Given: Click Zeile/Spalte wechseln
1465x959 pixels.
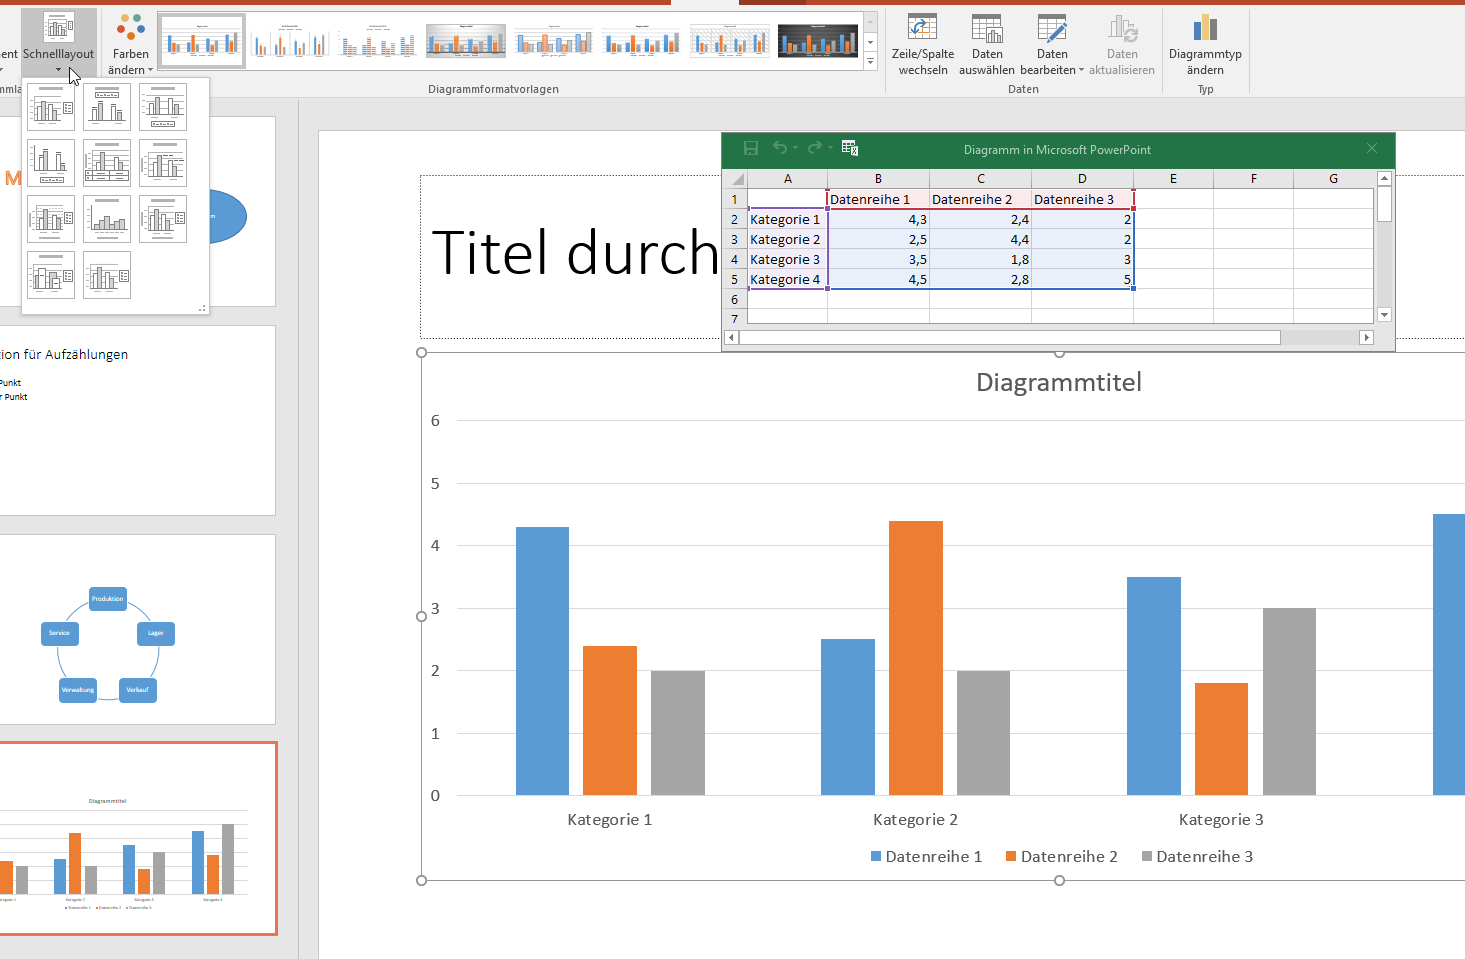Looking at the screenshot, I should click(923, 44).
